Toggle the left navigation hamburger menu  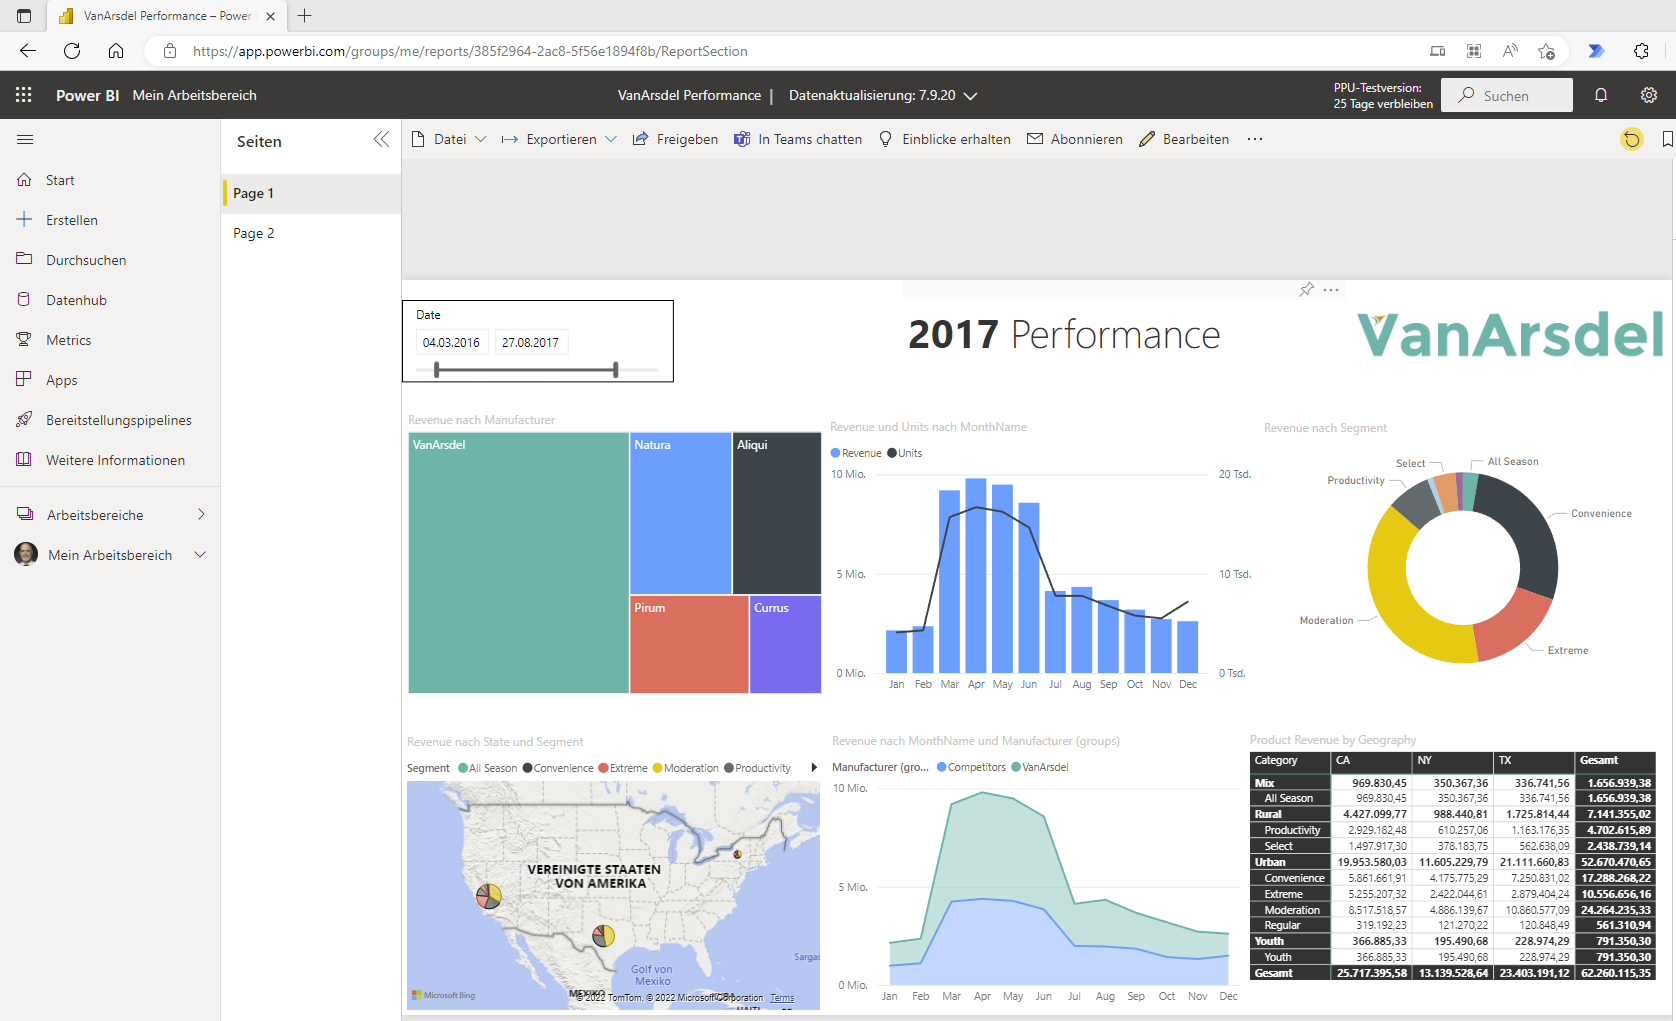[x=25, y=140]
